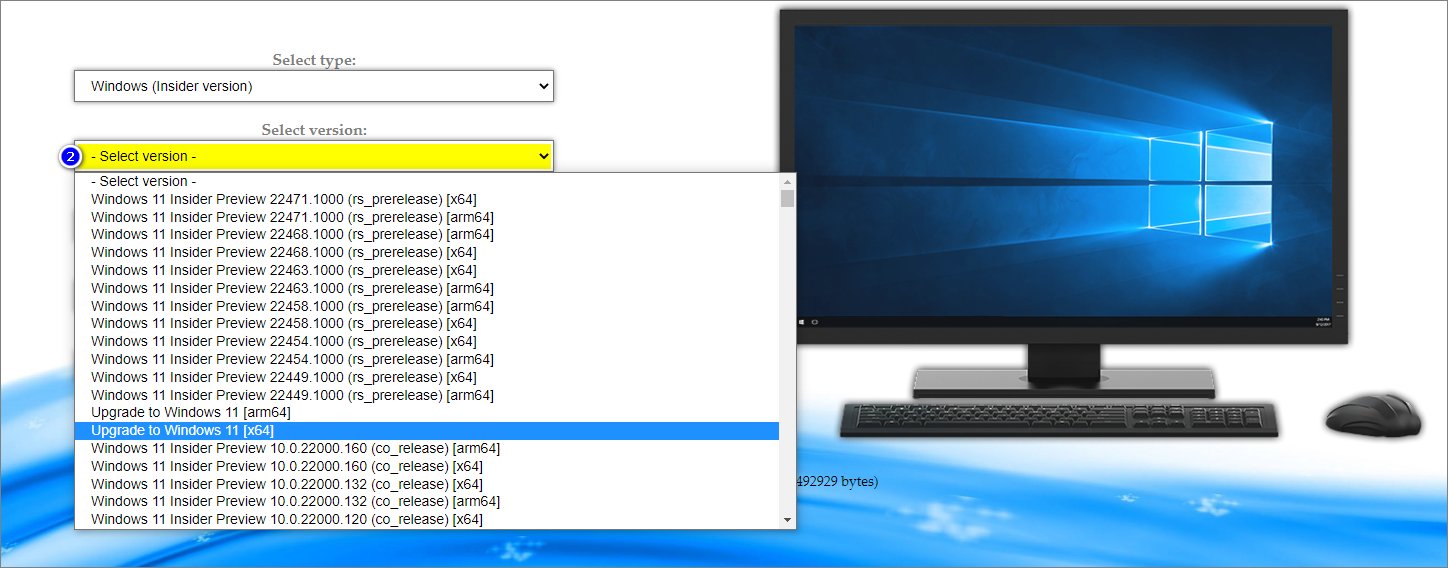Select Insider Preview 22468.1000 (rs_prerelease) [x64]
Viewport: 1448px width, 568px height.
point(427,252)
